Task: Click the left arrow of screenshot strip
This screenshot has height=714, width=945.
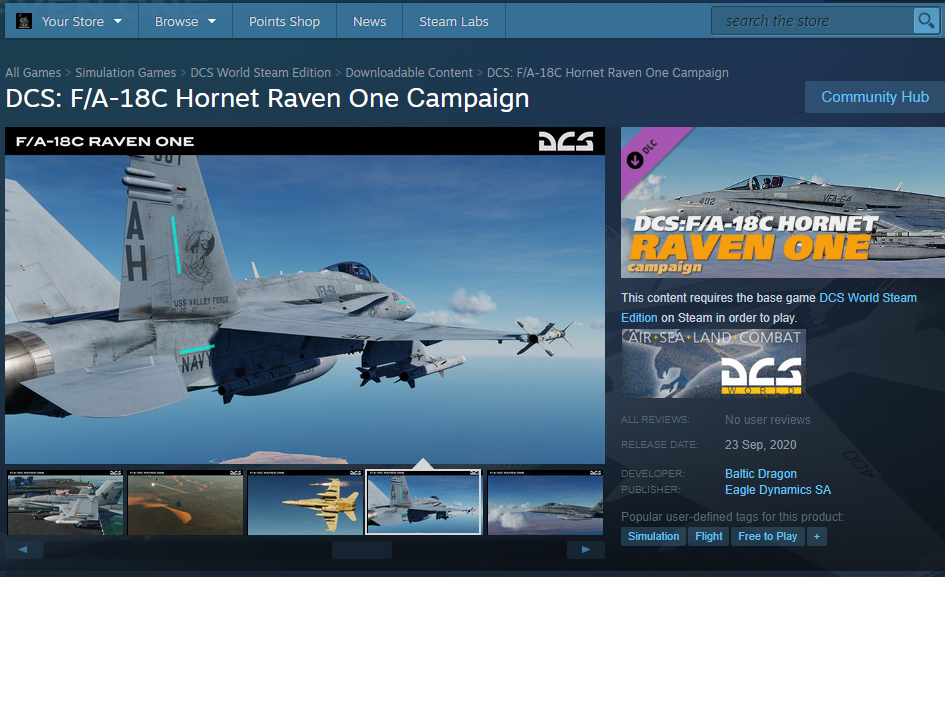Action: tap(24, 550)
